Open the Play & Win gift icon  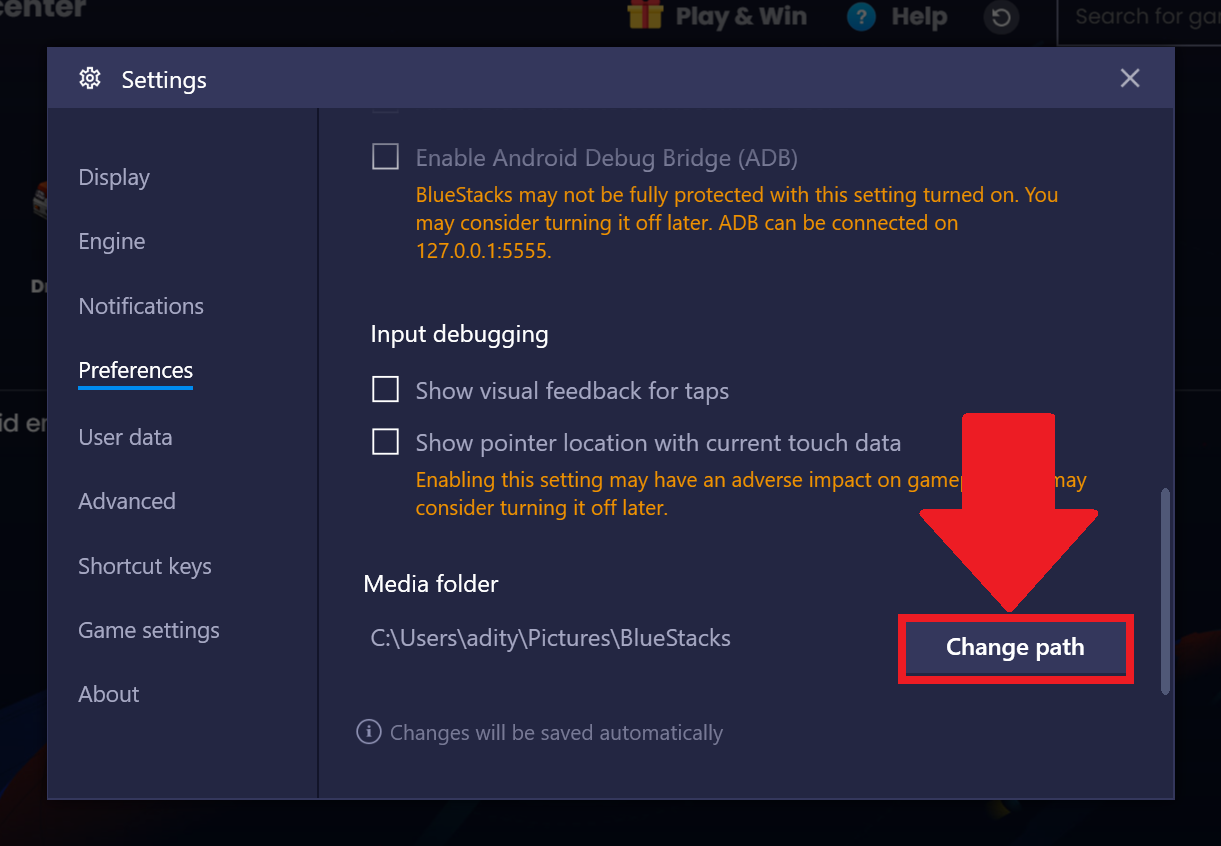click(645, 15)
